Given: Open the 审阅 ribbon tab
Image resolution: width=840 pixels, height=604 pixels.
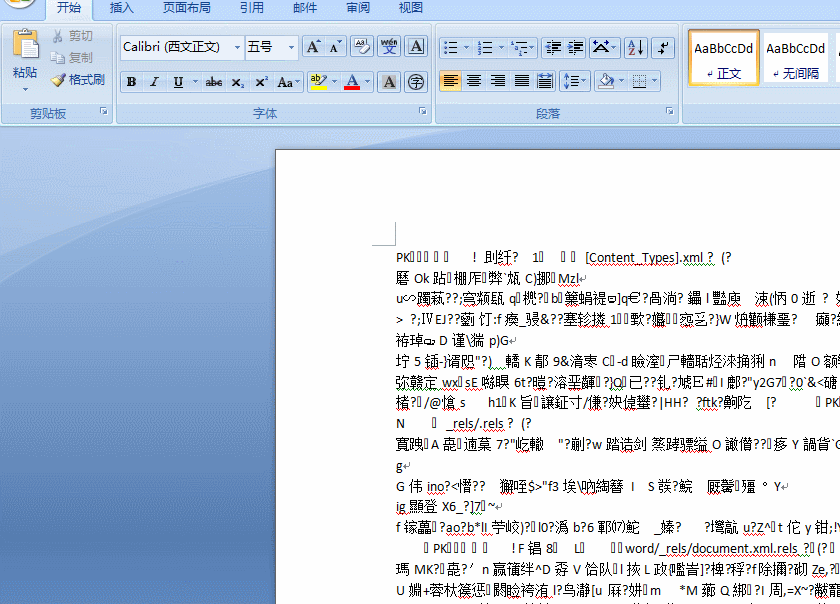Looking at the screenshot, I should (357, 8).
